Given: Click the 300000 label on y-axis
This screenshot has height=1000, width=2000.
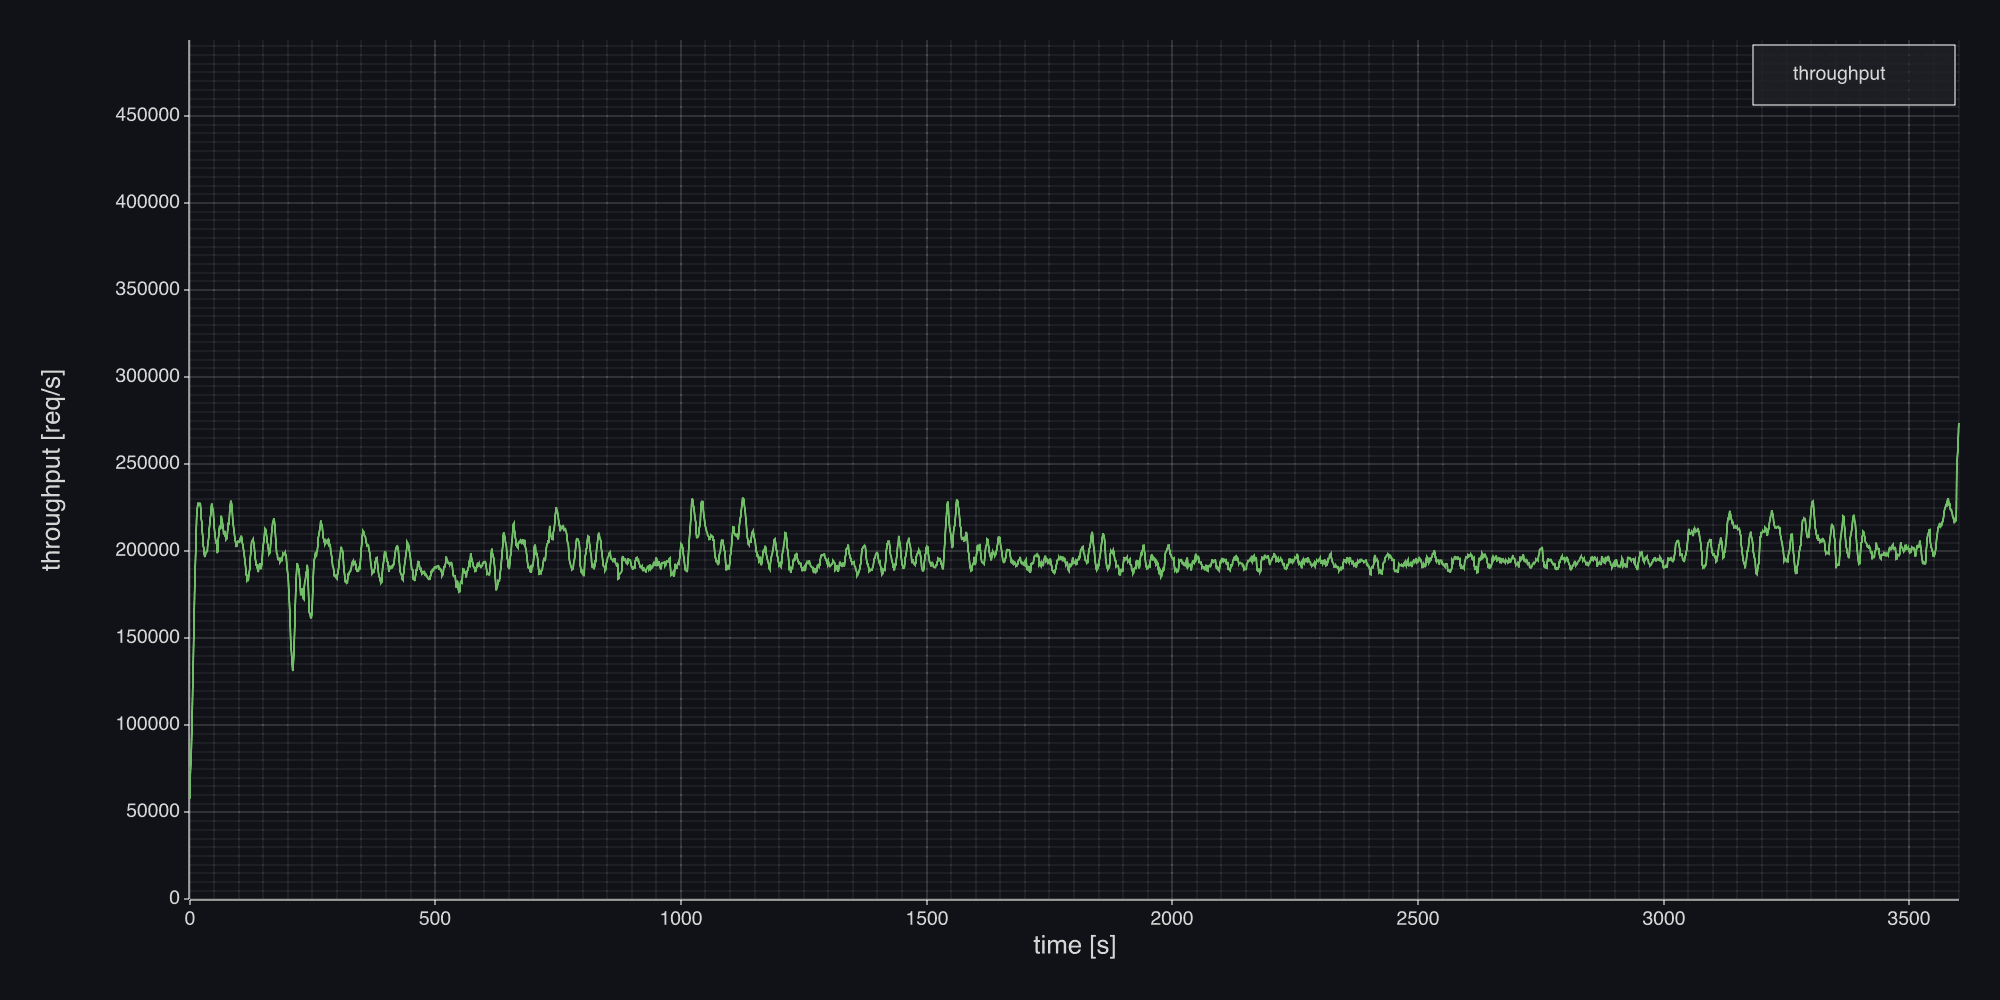Looking at the screenshot, I should coord(147,376).
